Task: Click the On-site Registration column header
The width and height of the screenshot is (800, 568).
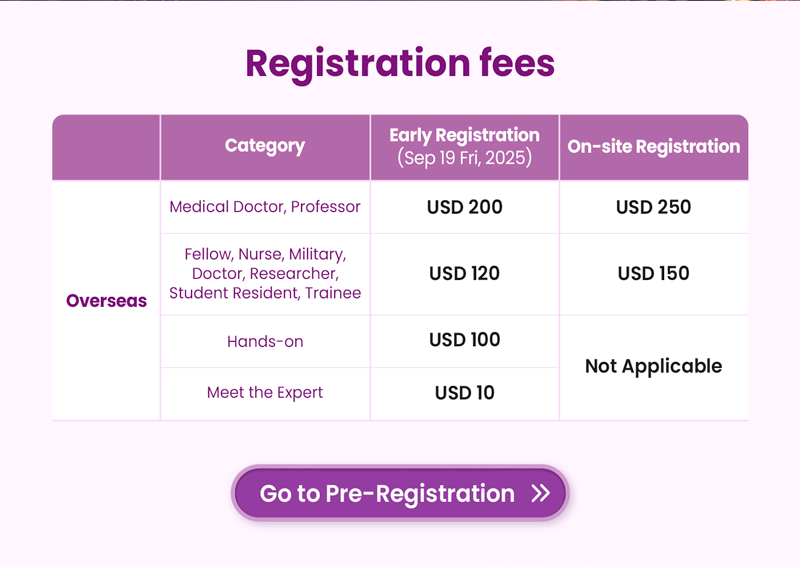Action: [654, 147]
